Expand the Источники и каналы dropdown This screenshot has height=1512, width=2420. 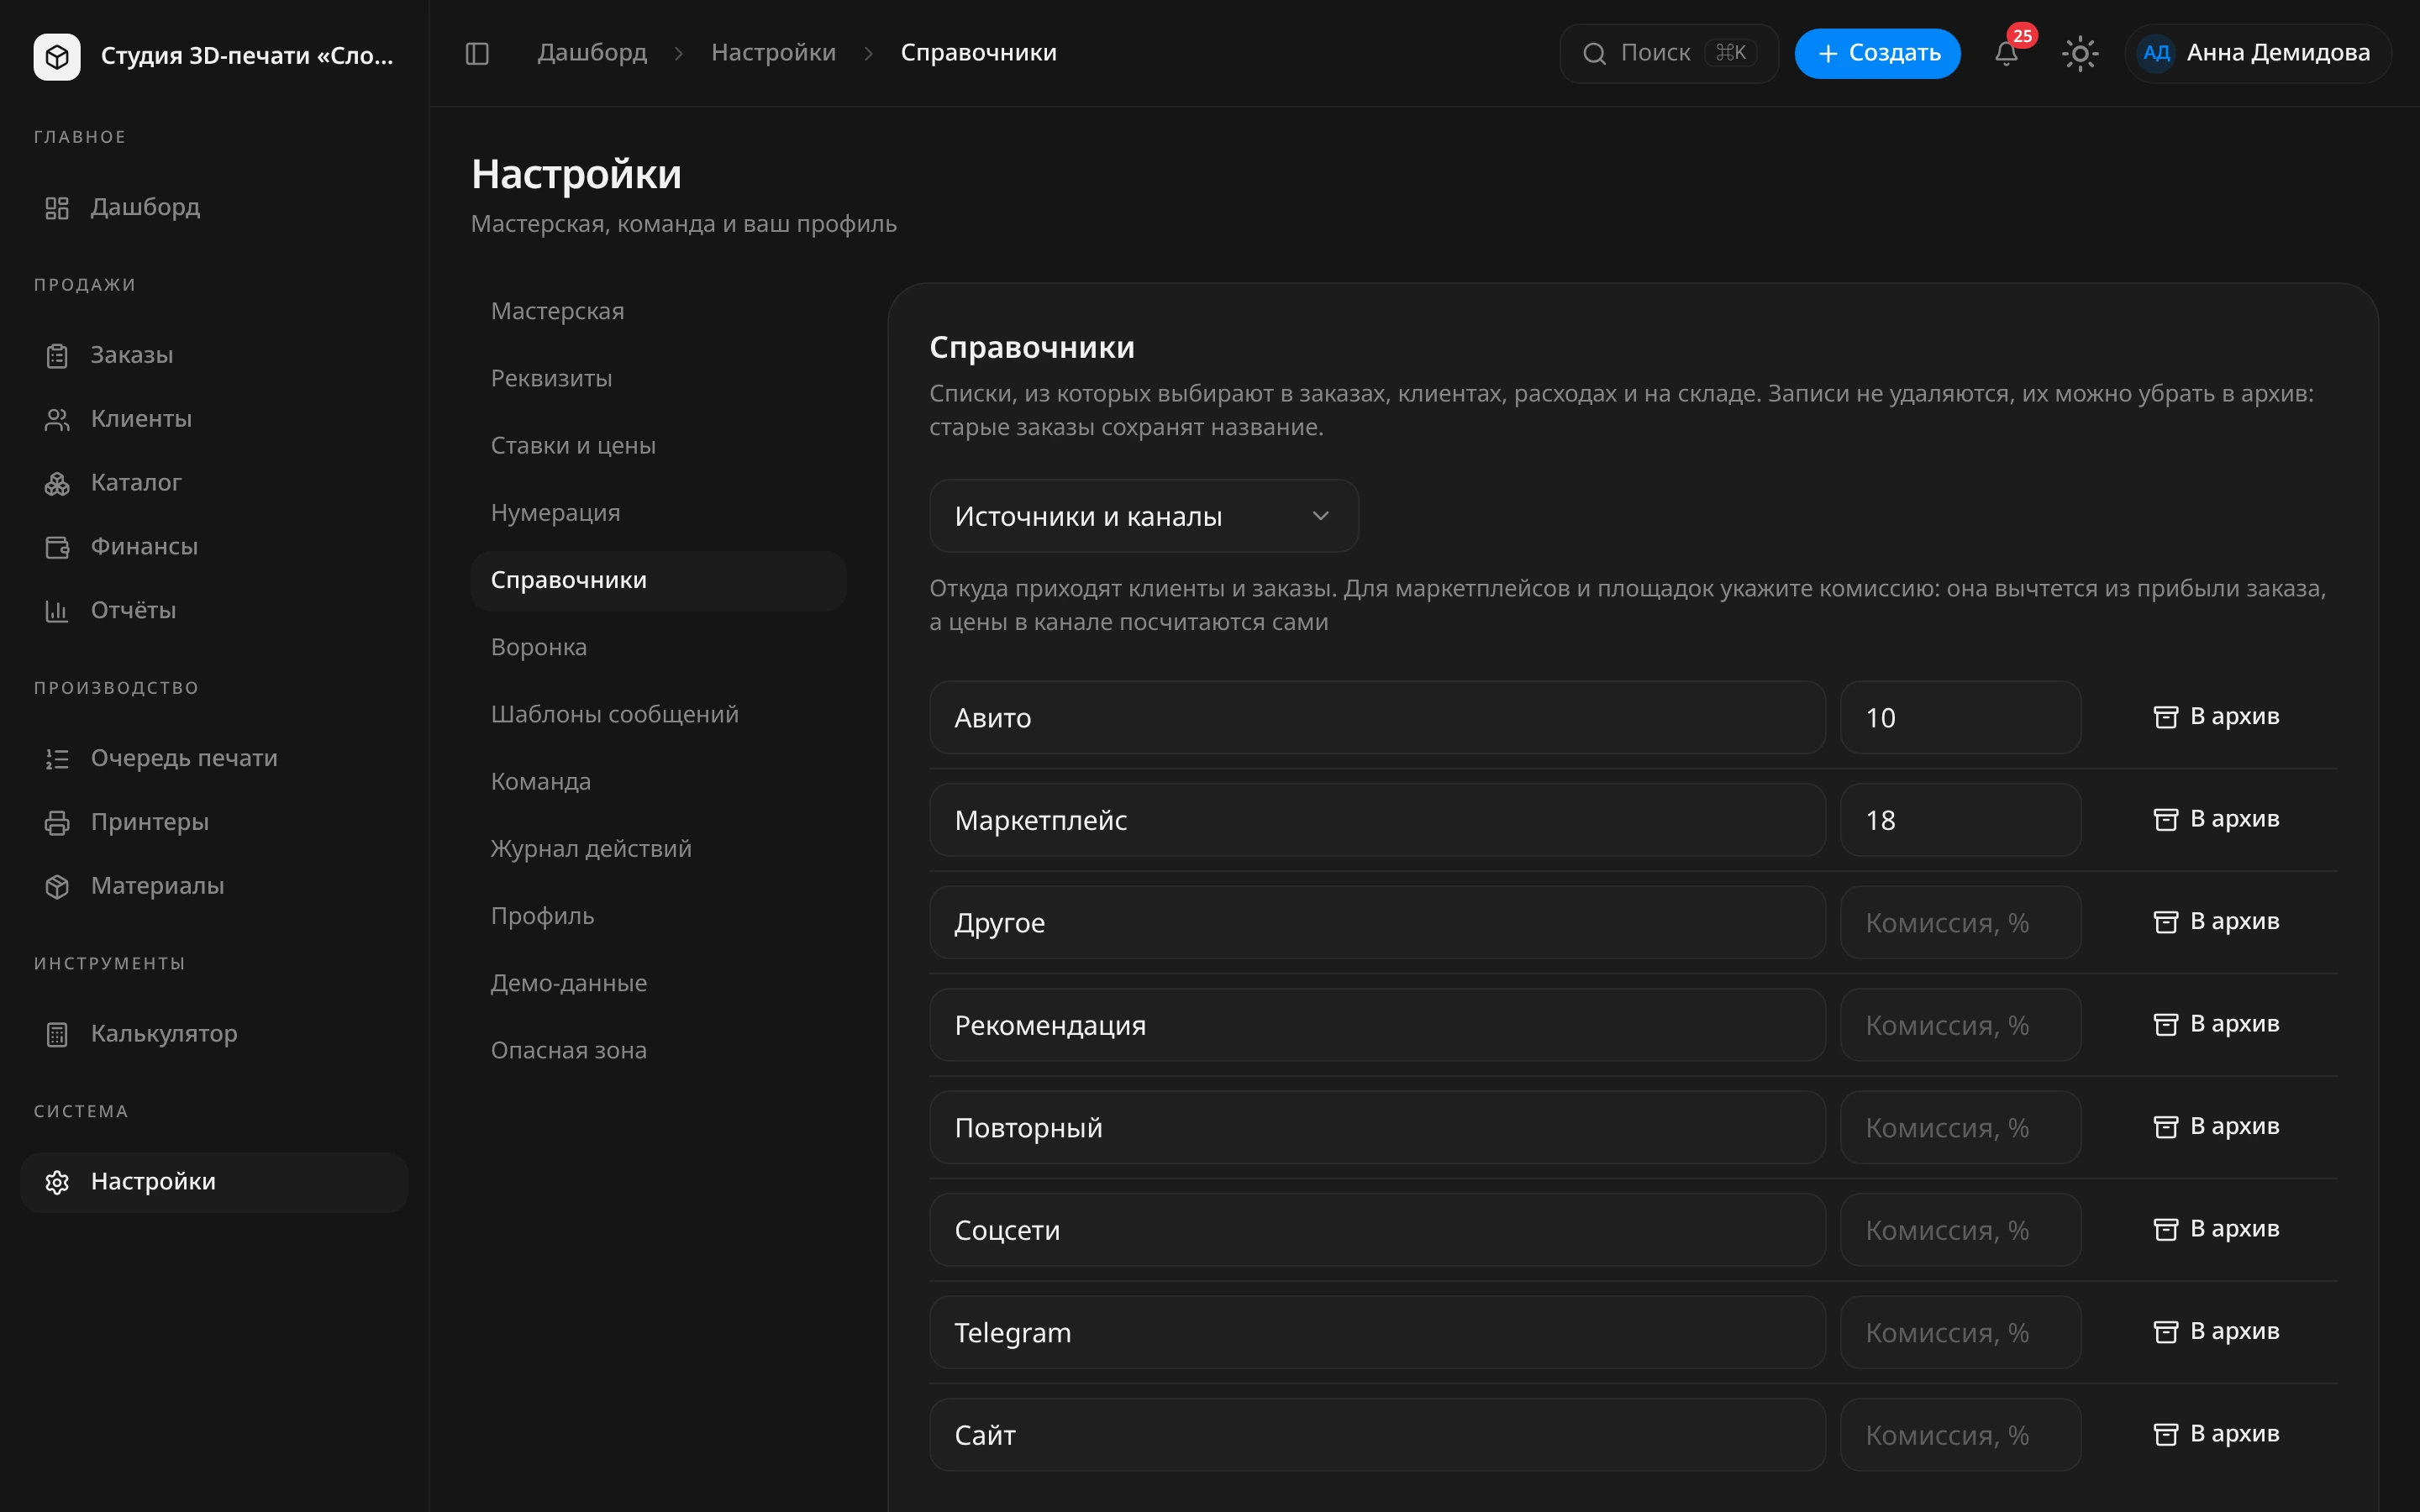point(1143,516)
